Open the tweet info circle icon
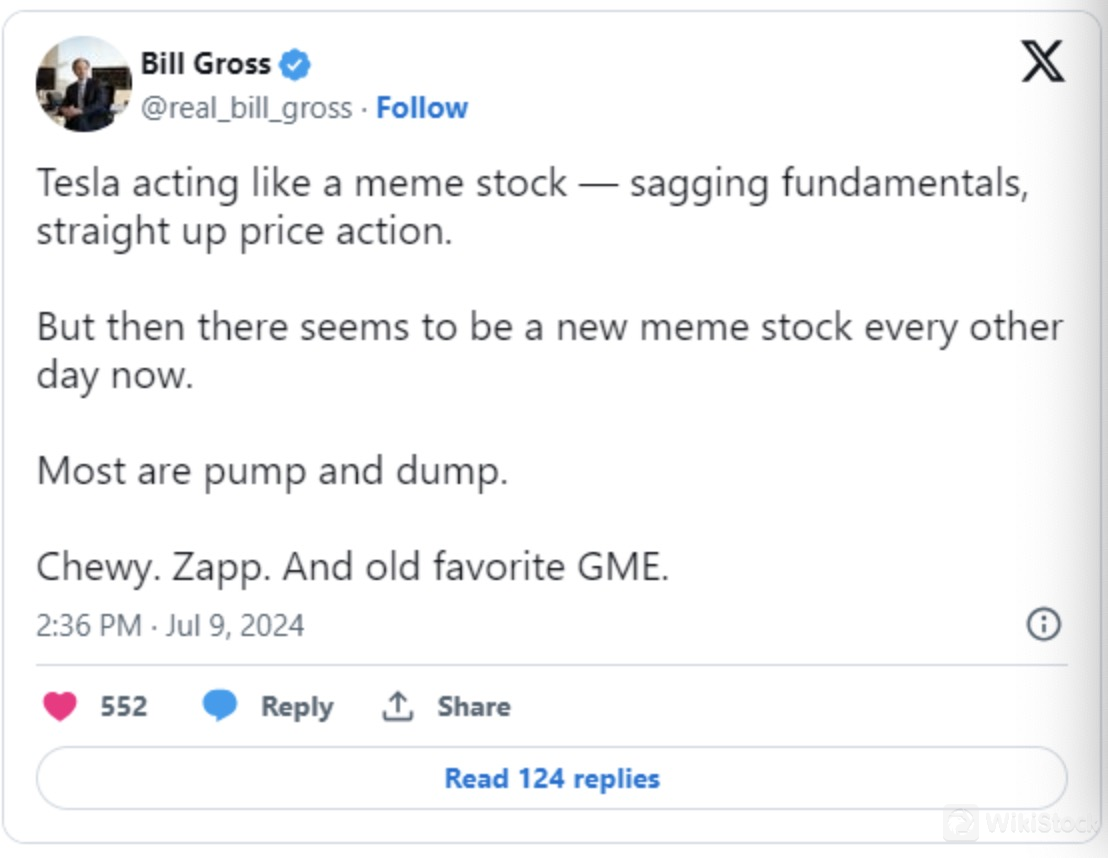The image size is (1108, 858). click(x=1043, y=625)
